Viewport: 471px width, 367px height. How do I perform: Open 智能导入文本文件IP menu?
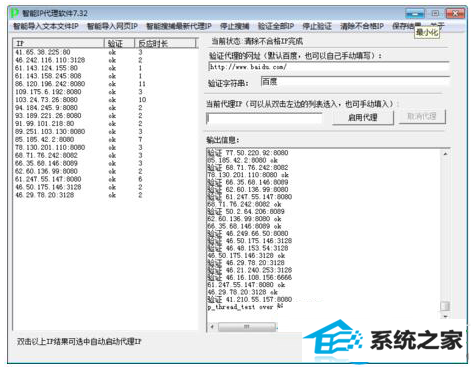(46, 26)
